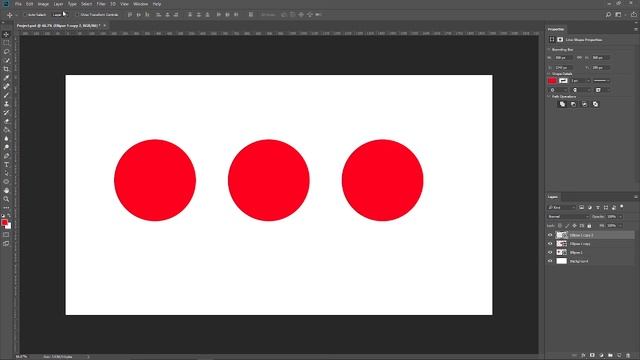
Task: Click the Create new group folder icon
Action: (x=610, y=356)
